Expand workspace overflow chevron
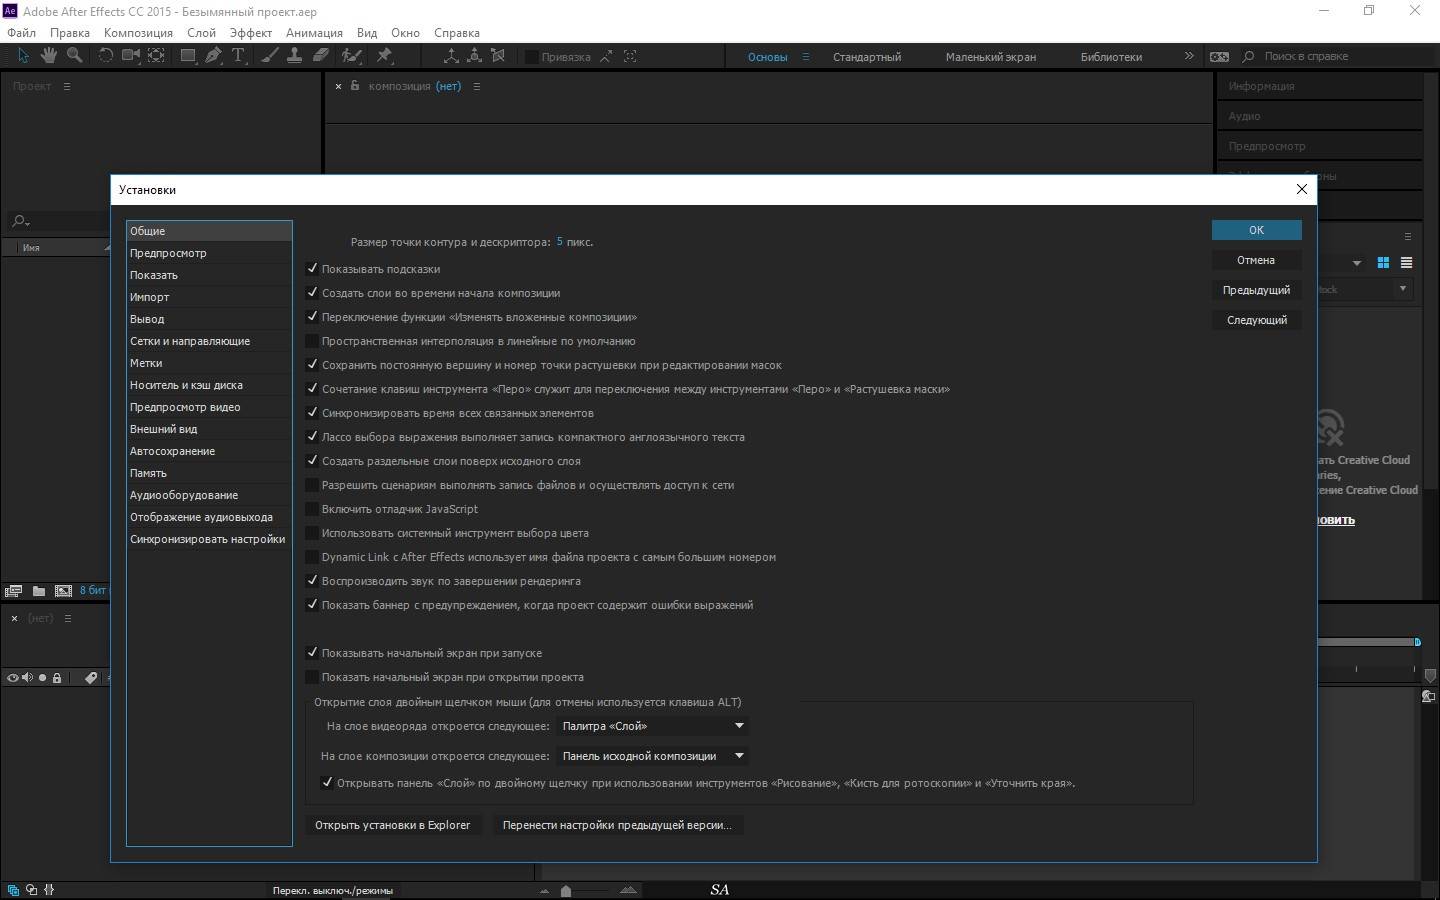The height and width of the screenshot is (900, 1440). tap(1189, 56)
